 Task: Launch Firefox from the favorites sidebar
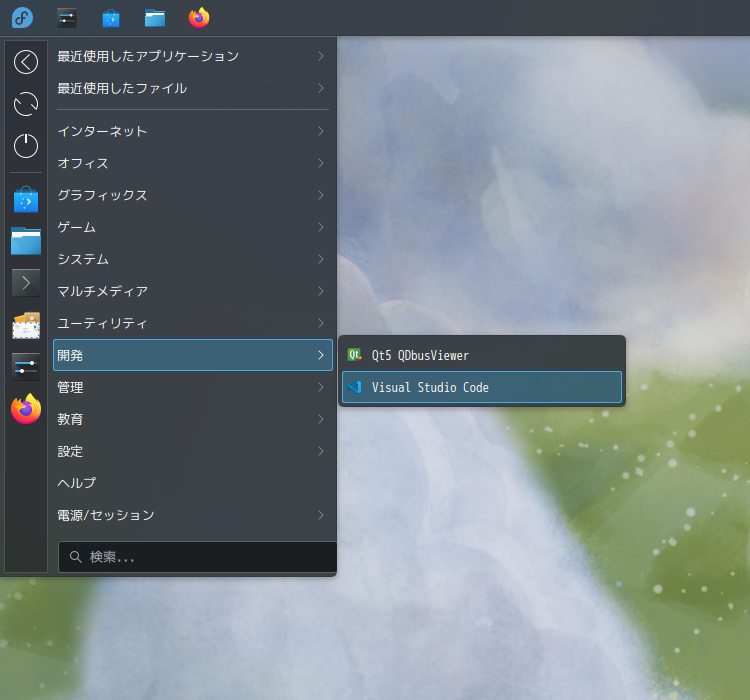(x=26, y=409)
